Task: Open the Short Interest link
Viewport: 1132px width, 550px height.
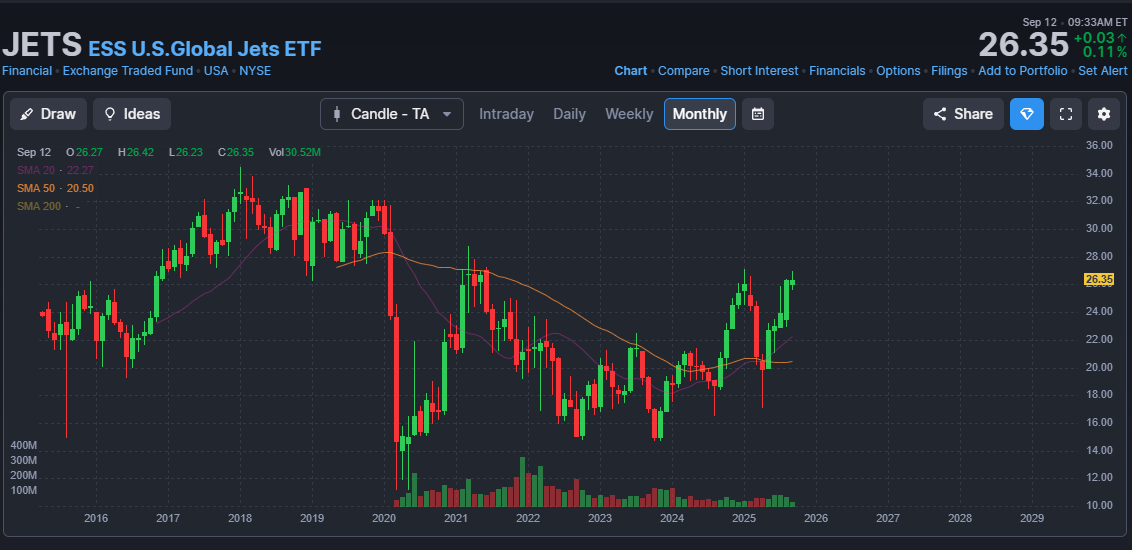Action: pos(759,71)
